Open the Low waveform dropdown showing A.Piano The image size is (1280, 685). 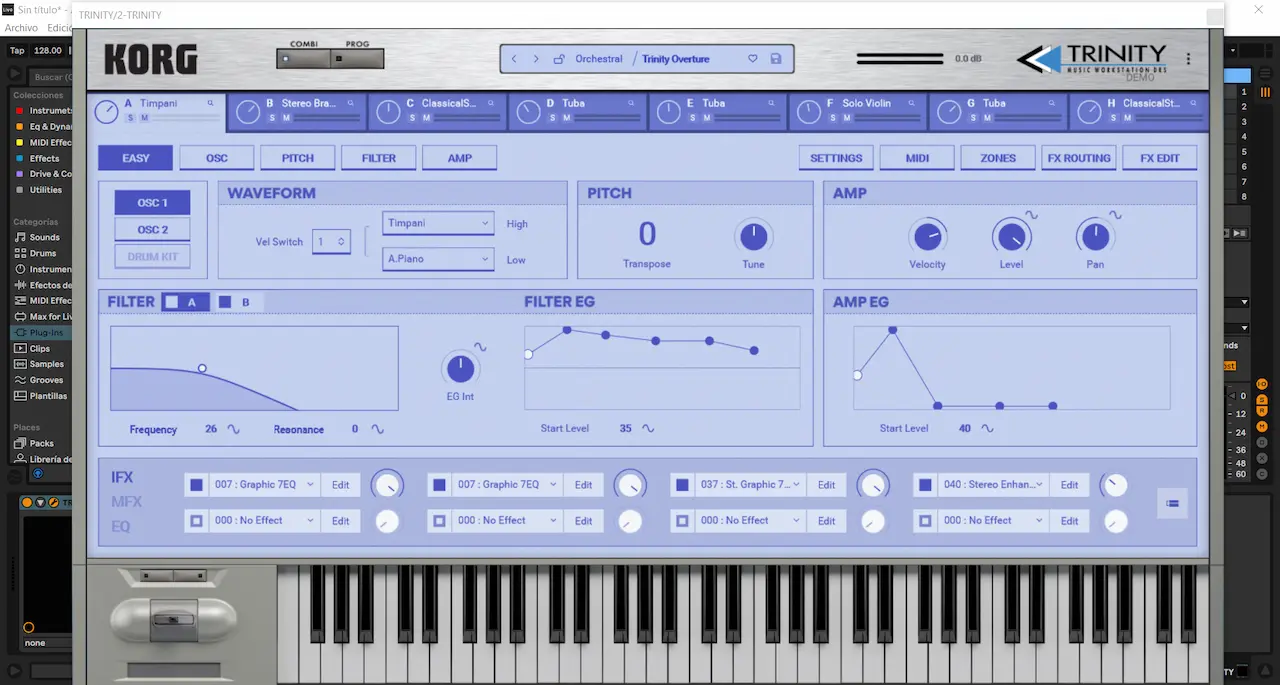(438, 260)
